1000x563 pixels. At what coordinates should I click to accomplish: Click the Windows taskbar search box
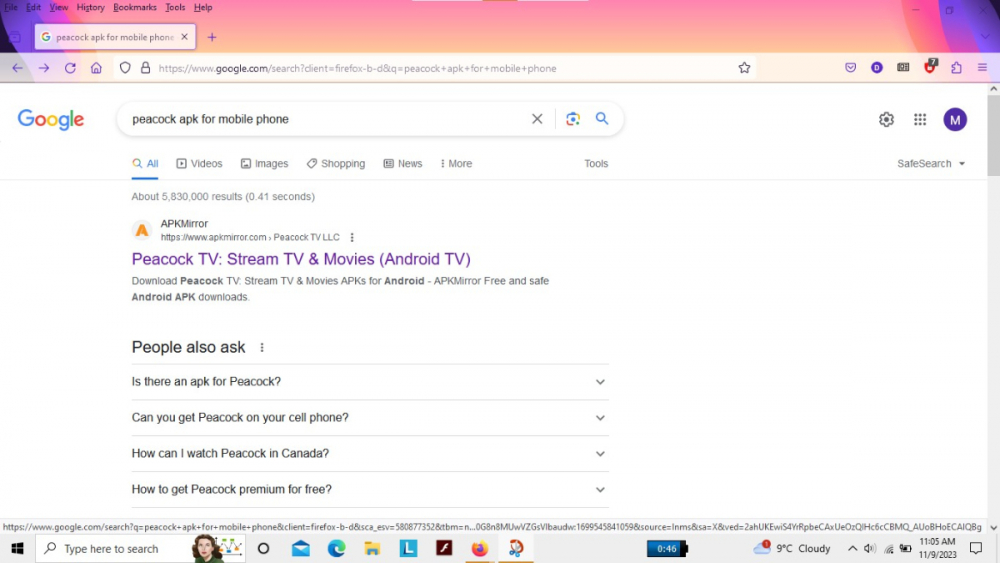[140, 548]
